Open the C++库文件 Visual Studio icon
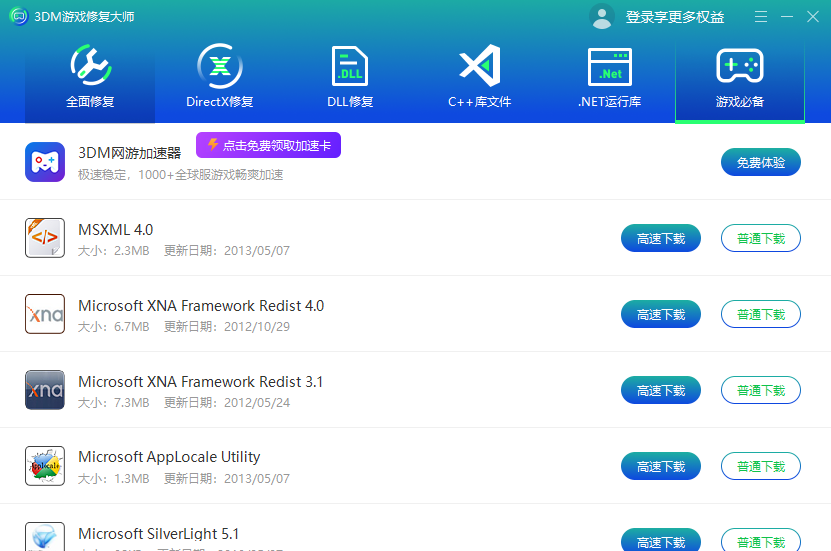 479,66
